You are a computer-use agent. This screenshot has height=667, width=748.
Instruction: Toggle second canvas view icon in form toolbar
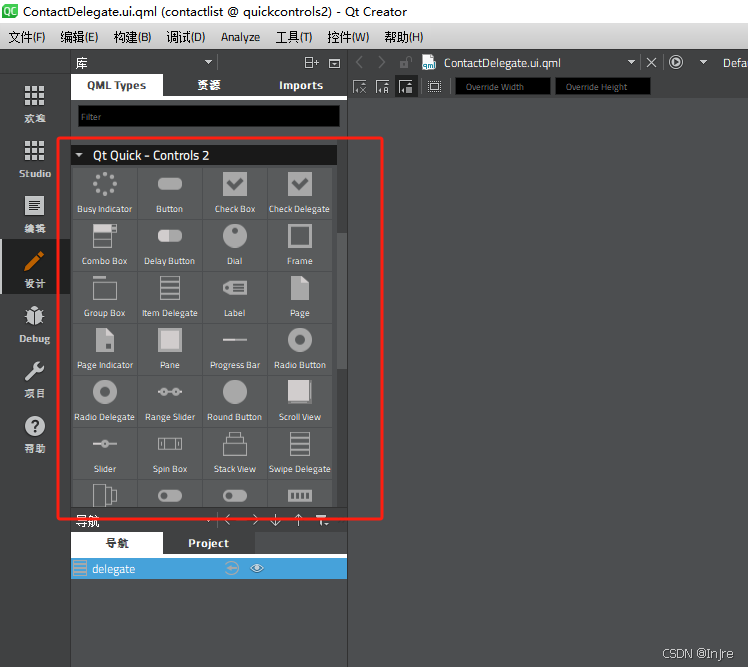click(x=383, y=87)
